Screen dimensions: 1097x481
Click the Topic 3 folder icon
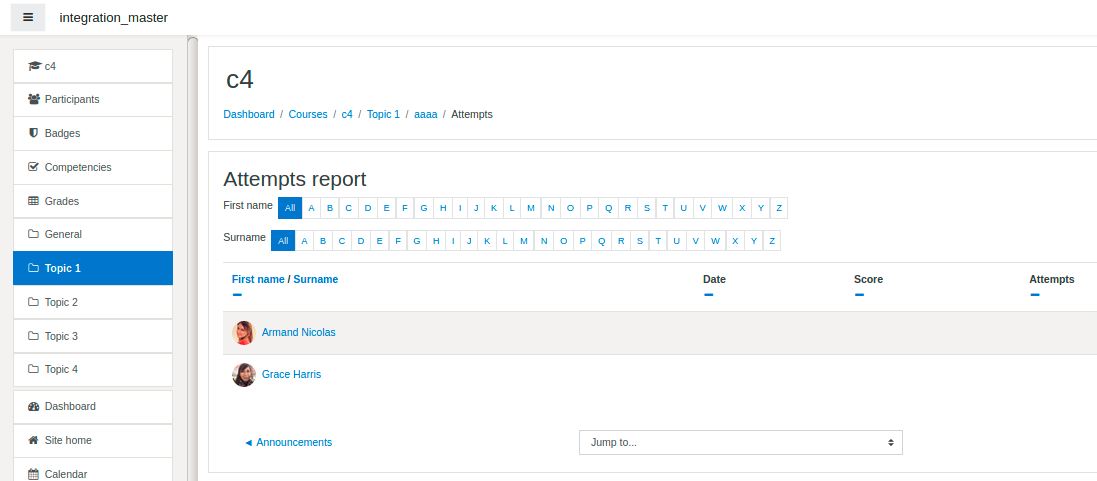click(34, 336)
